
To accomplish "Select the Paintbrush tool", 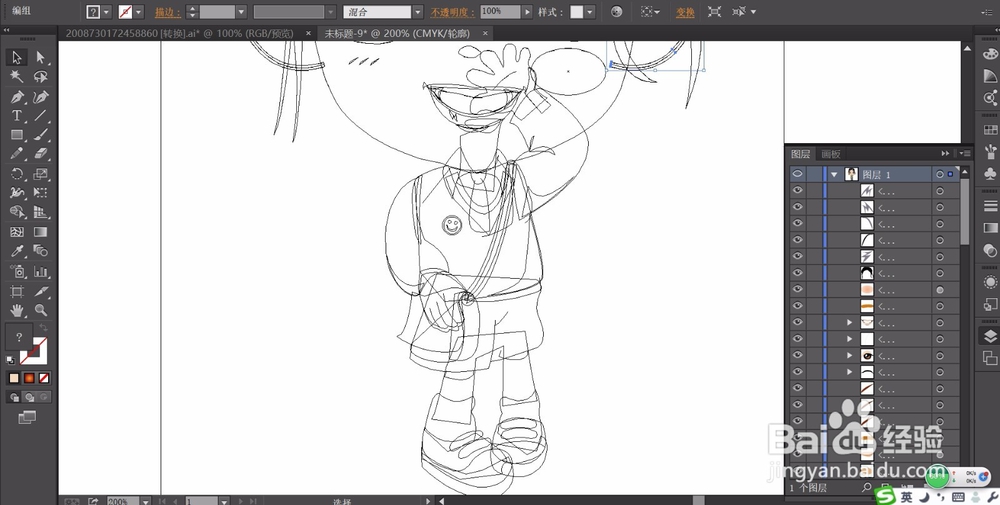I will coord(41,135).
